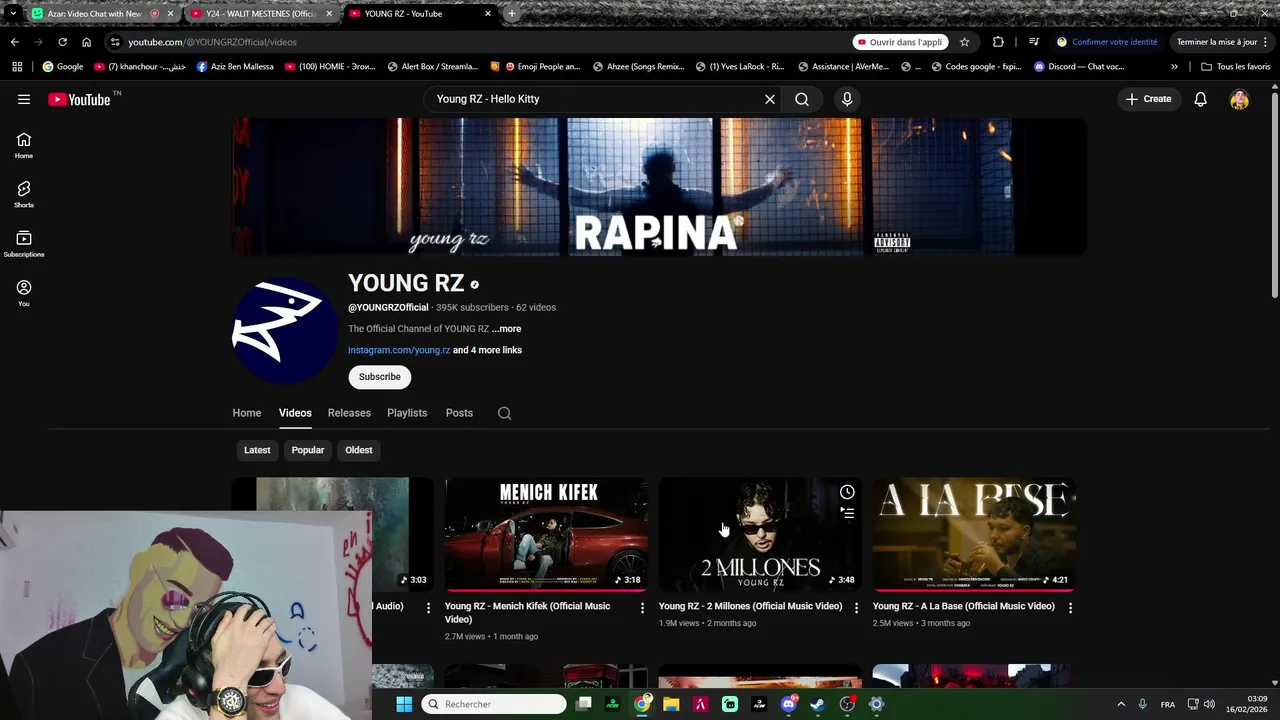The width and height of the screenshot is (1280, 720).
Task: Open the Menich Kifek video thumbnail
Action: click(x=546, y=534)
